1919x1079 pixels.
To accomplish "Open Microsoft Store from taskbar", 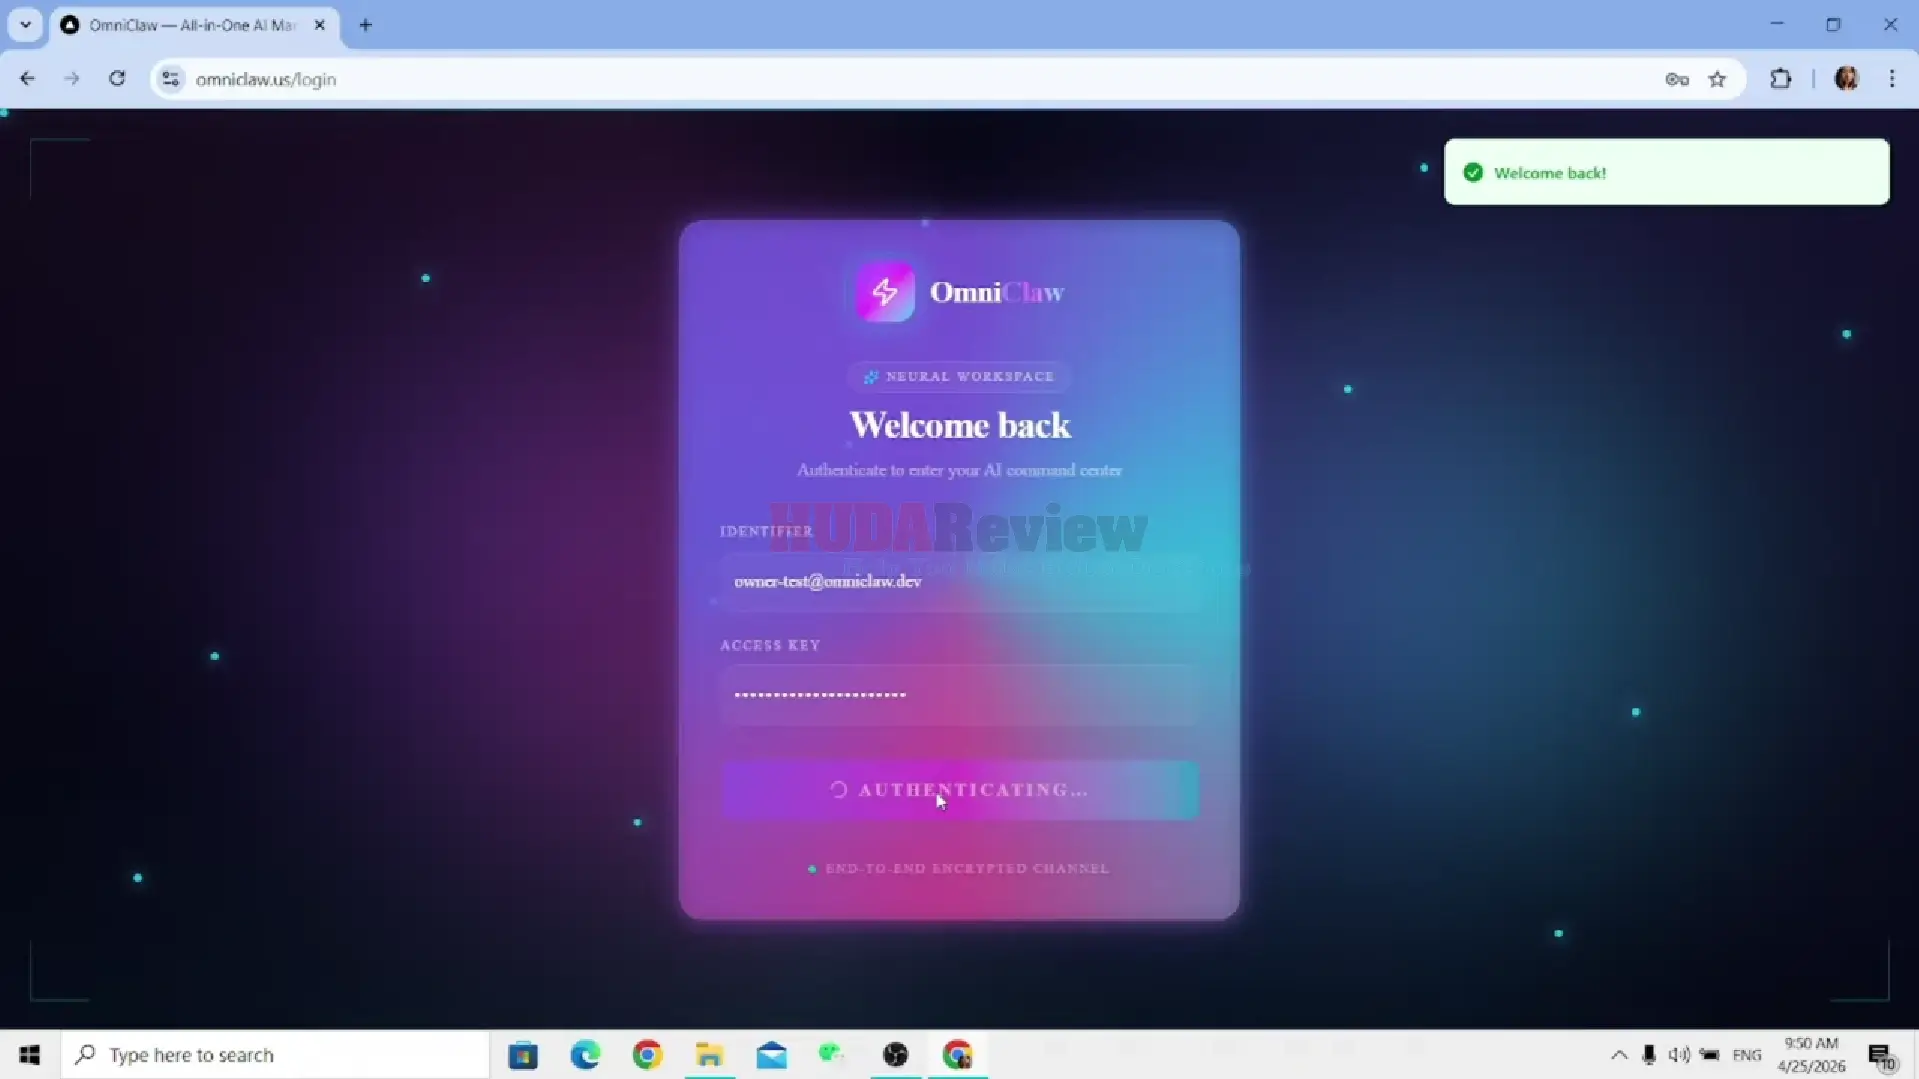I will coord(523,1055).
